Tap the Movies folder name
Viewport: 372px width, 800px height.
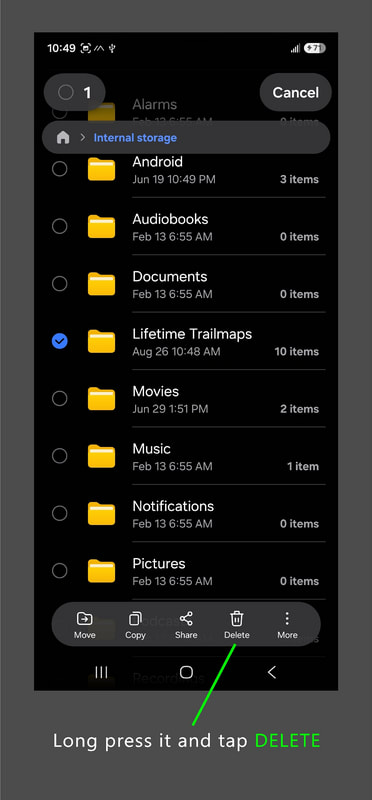pos(156,391)
